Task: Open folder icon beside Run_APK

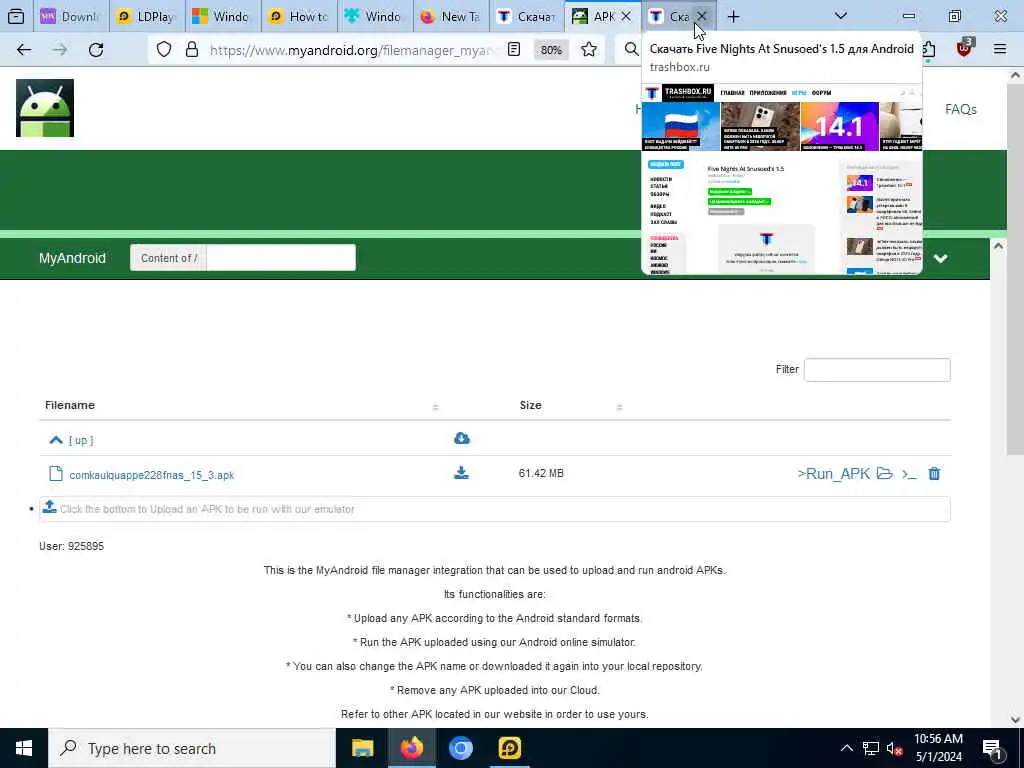Action: pyautogui.click(x=885, y=473)
